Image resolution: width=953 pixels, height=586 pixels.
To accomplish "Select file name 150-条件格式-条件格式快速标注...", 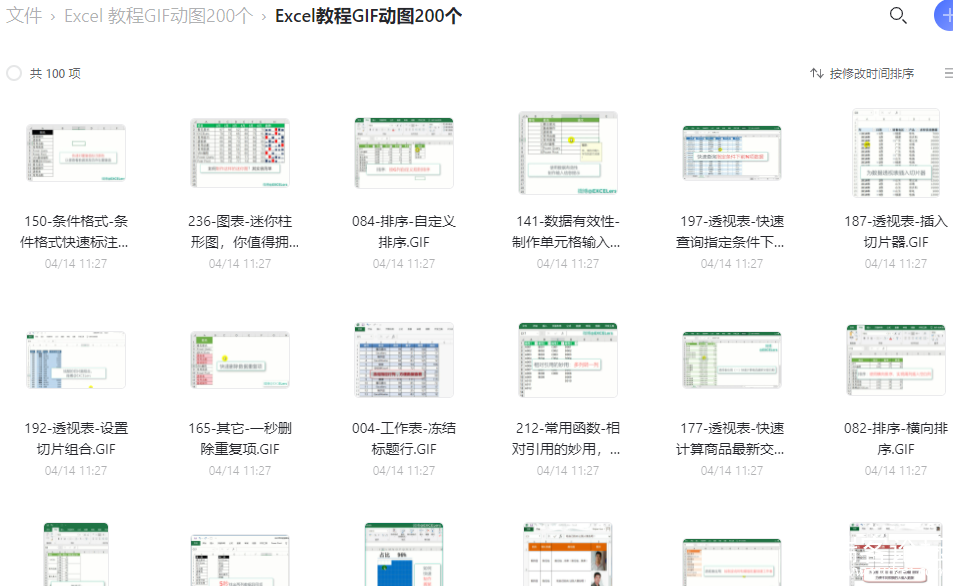I will coord(75,232).
